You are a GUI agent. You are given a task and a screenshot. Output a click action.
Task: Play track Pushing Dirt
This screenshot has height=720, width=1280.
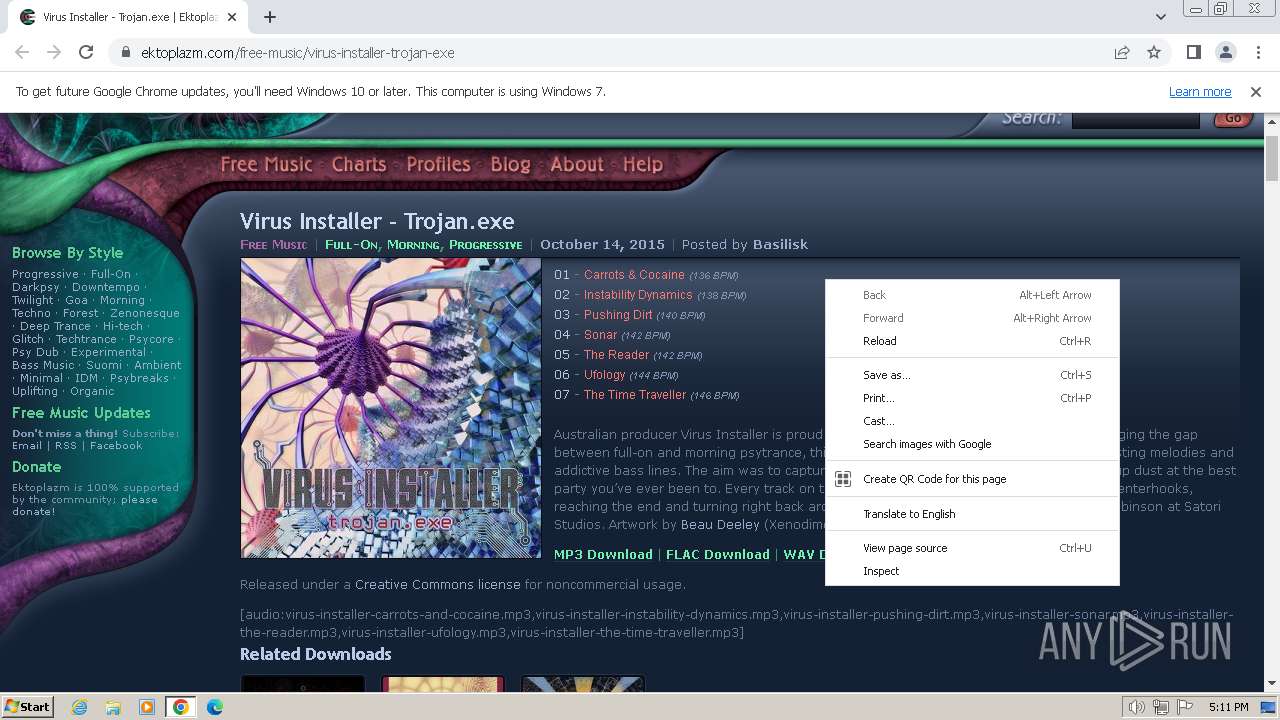point(618,315)
